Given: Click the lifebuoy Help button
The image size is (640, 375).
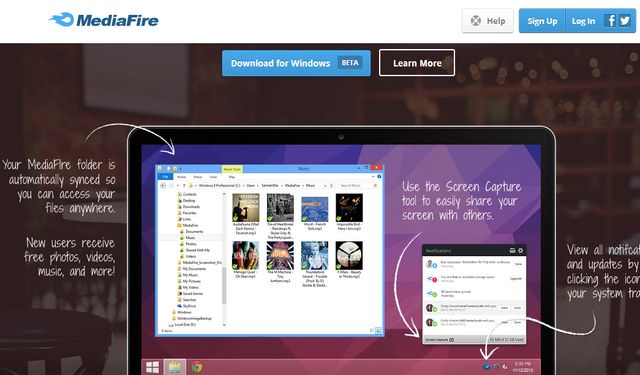Looking at the screenshot, I should (488, 21).
